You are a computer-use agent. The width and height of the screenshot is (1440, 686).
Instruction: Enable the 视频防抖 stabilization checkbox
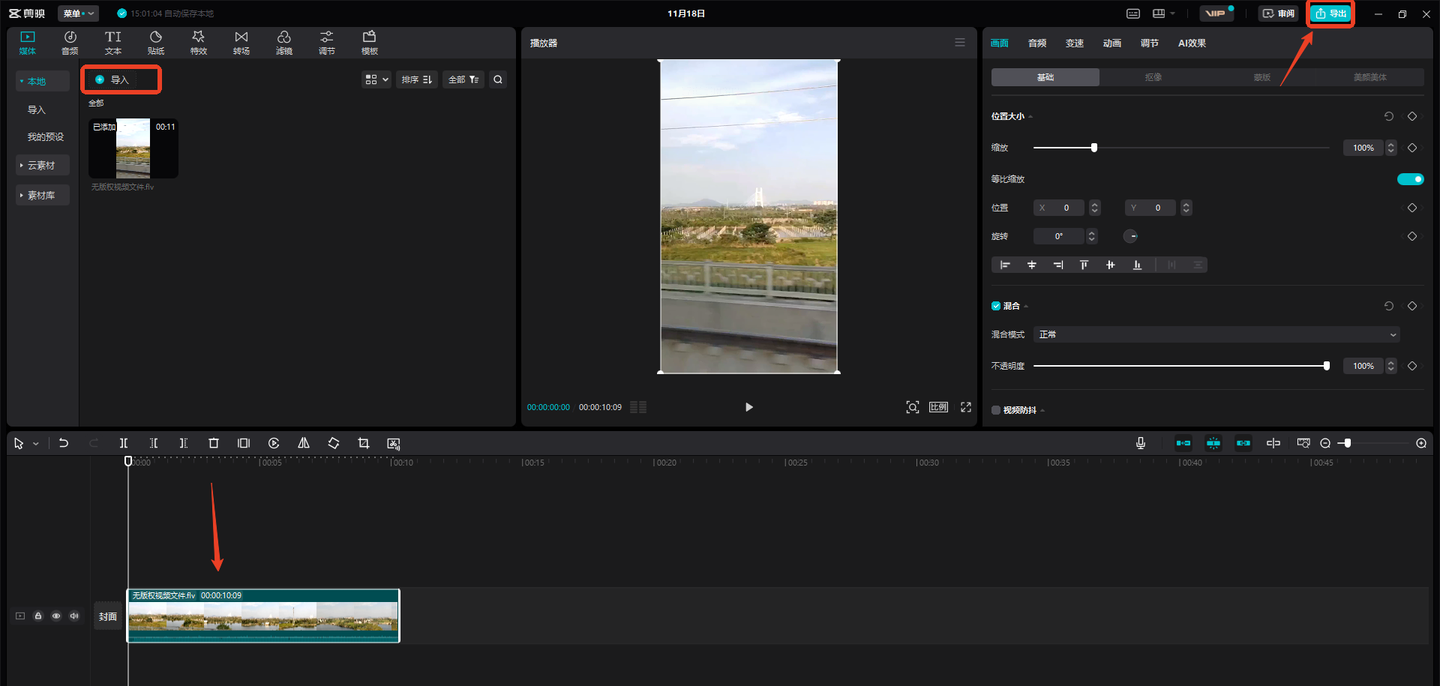[x=996, y=410]
